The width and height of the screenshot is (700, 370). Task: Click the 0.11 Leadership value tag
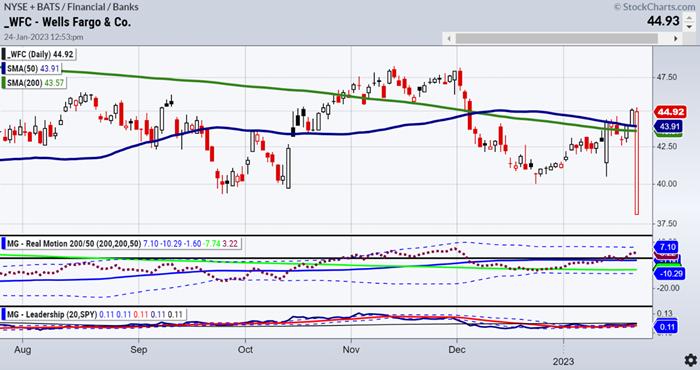(x=666, y=327)
